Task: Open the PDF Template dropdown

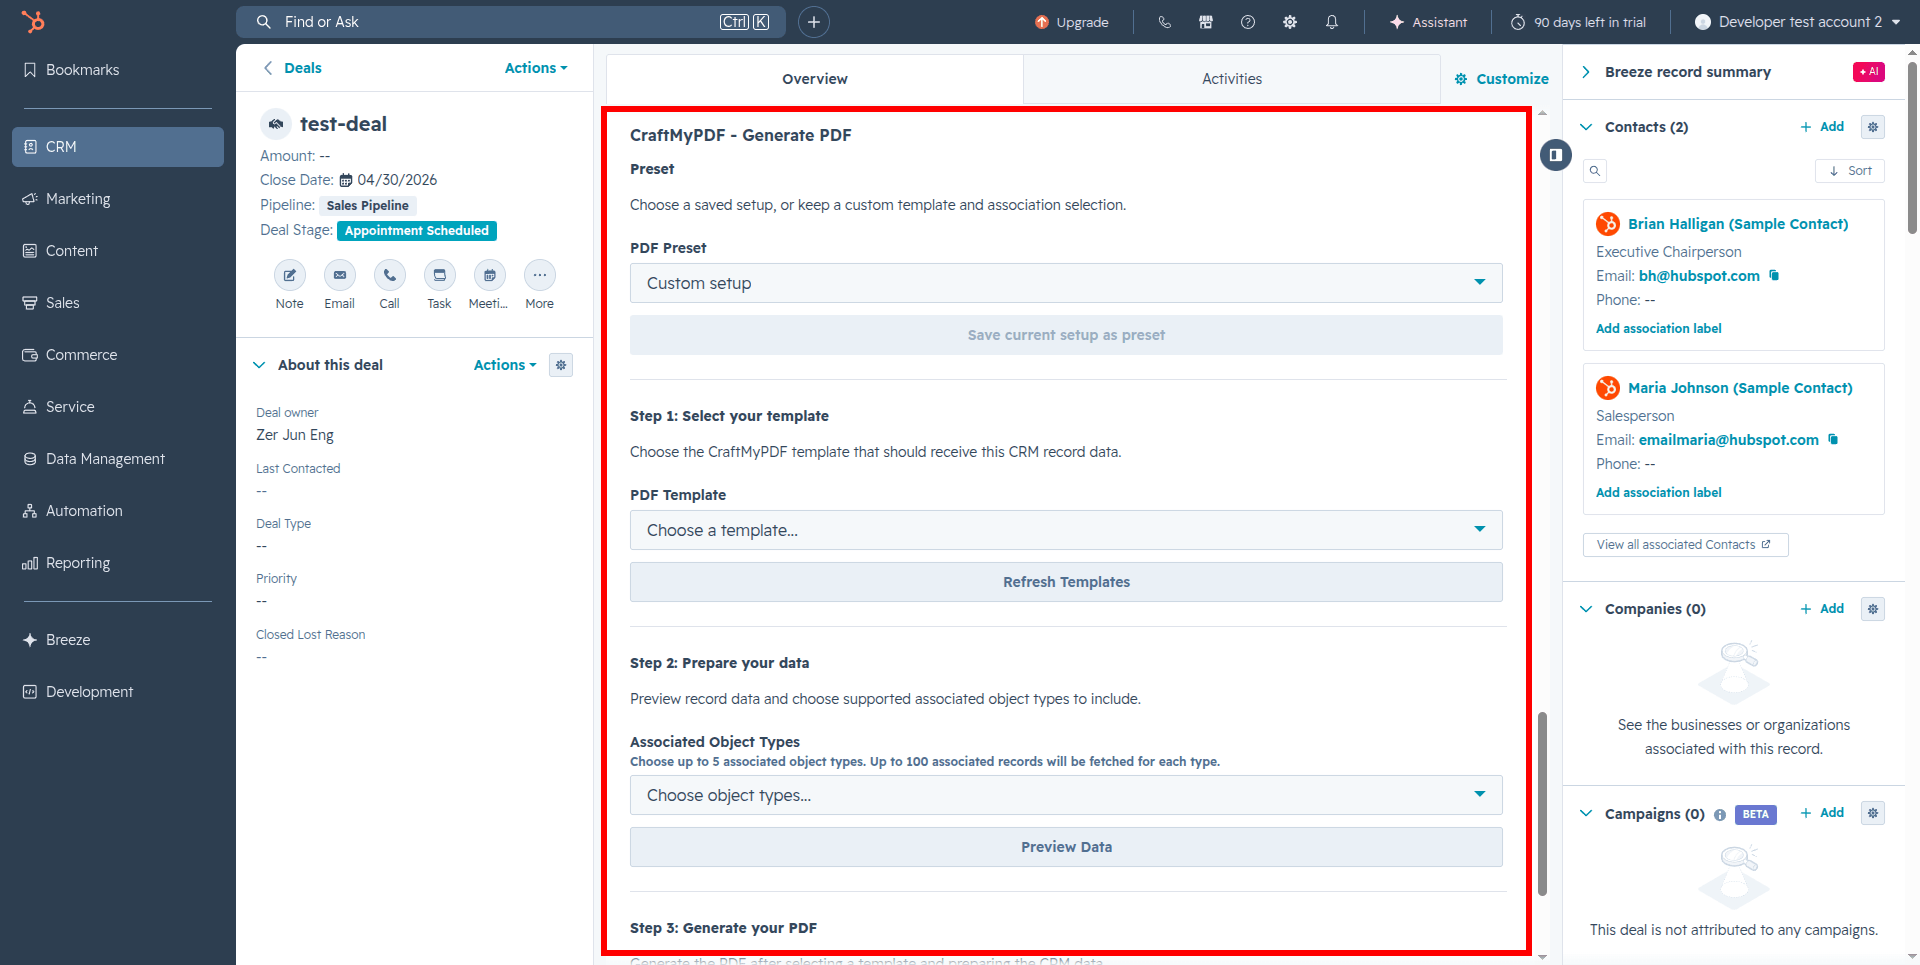Action: pyautogui.click(x=1066, y=530)
